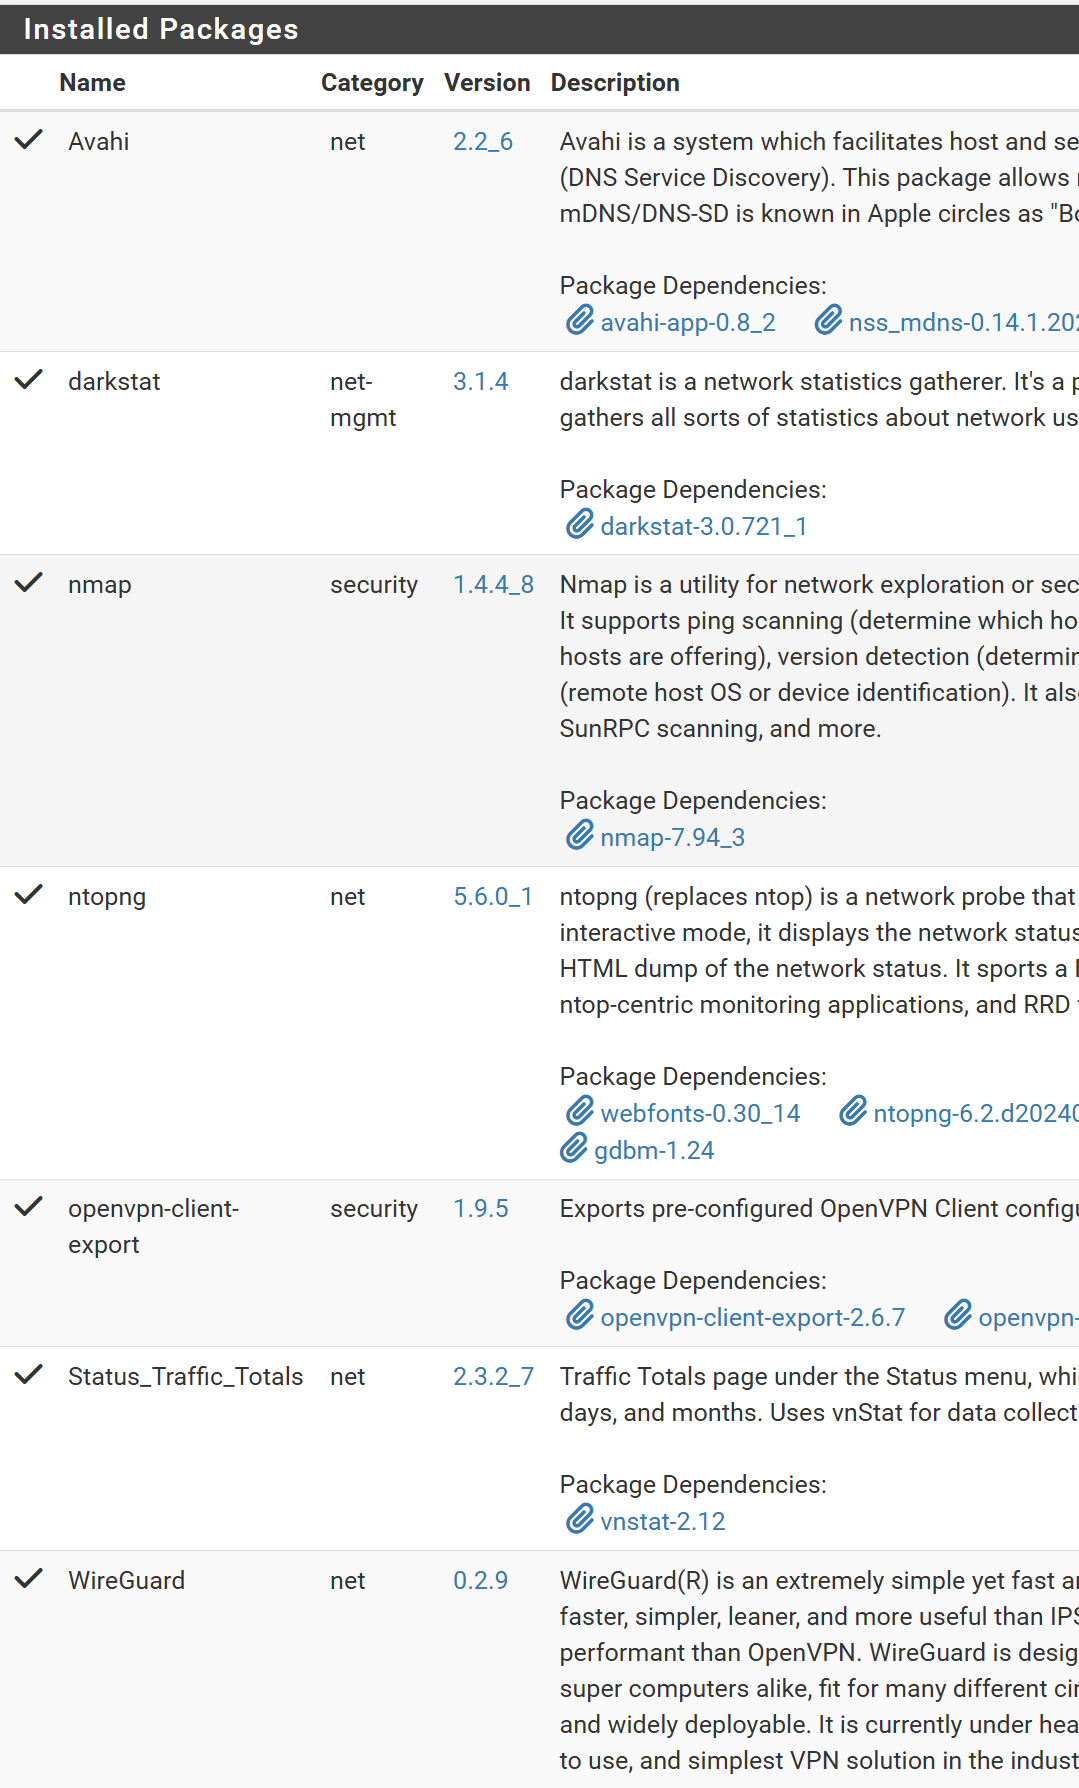This screenshot has width=1079, height=1788.
Task: Follow the avahi-app-0.8_2 dependency link
Action: click(688, 323)
